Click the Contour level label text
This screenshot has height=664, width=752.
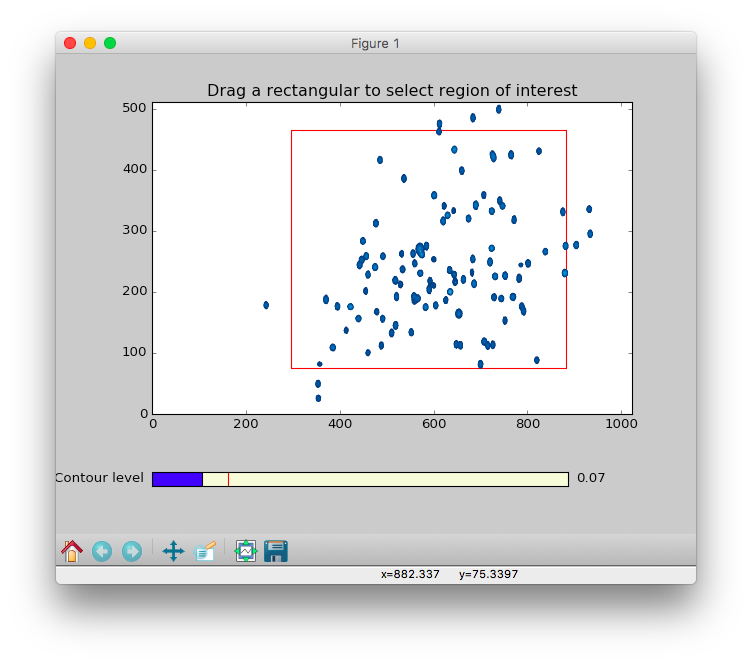[100, 478]
